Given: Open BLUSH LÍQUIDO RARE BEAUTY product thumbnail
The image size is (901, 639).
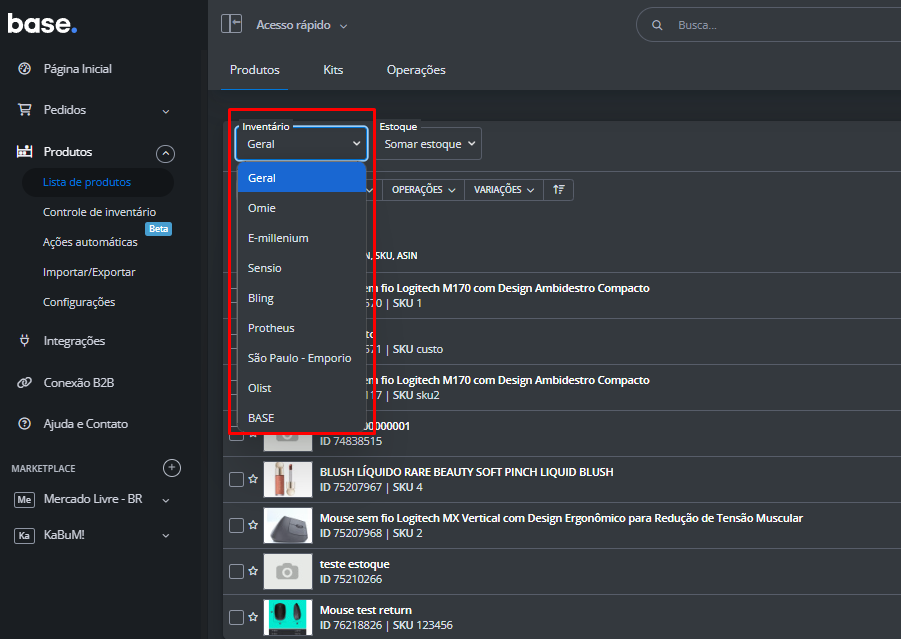Looking at the screenshot, I should [x=288, y=479].
